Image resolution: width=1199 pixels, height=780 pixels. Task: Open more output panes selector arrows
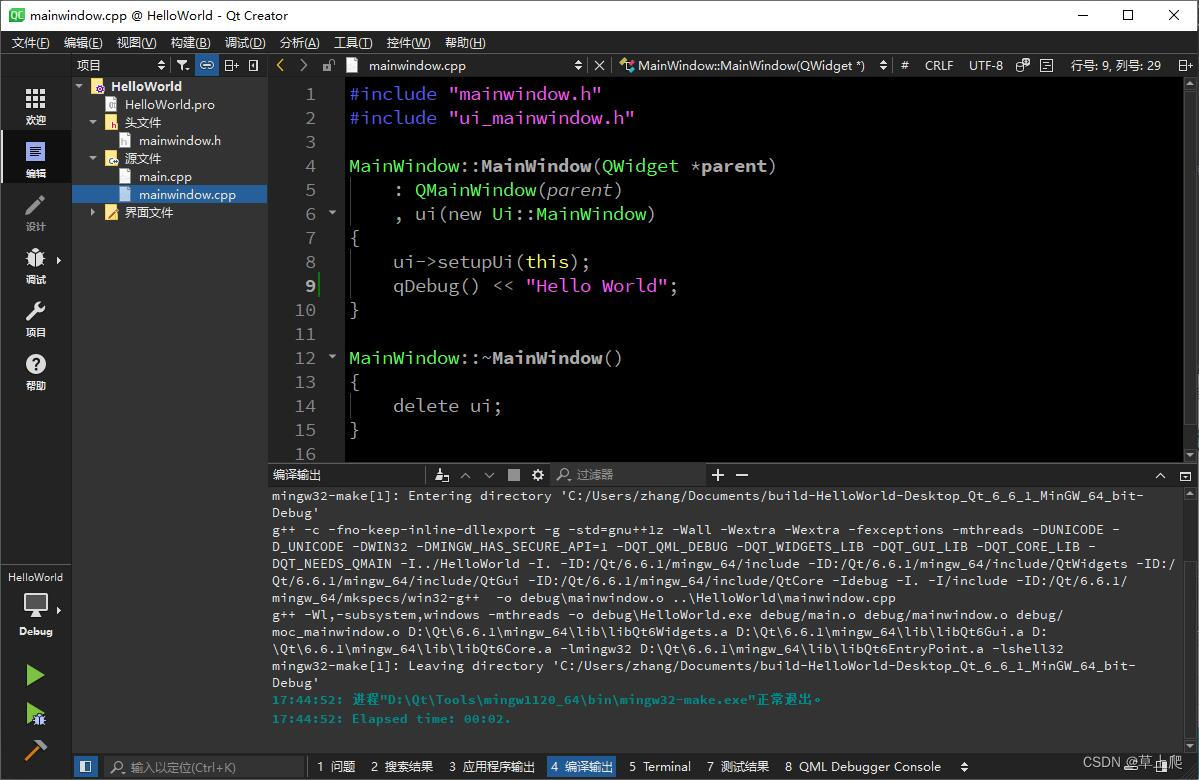[x=964, y=766]
